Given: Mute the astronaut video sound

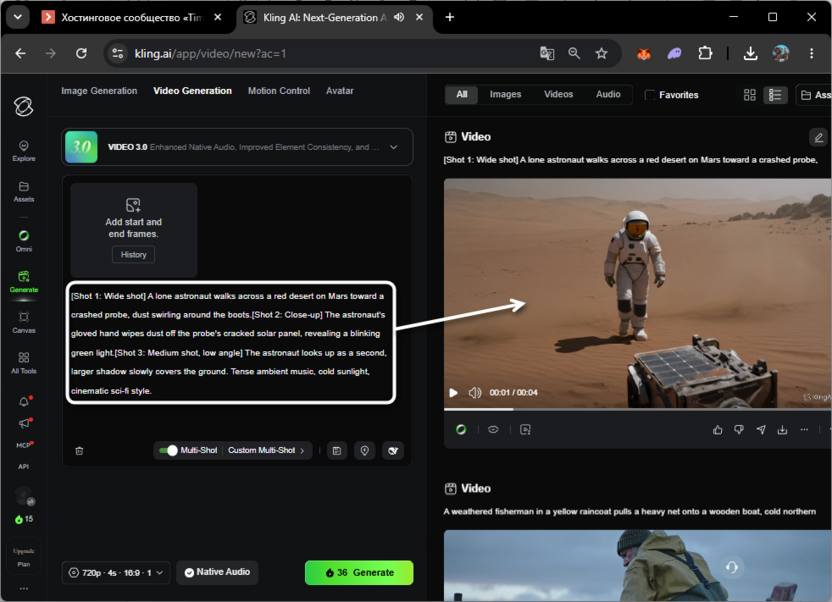Looking at the screenshot, I should click(x=474, y=392).
